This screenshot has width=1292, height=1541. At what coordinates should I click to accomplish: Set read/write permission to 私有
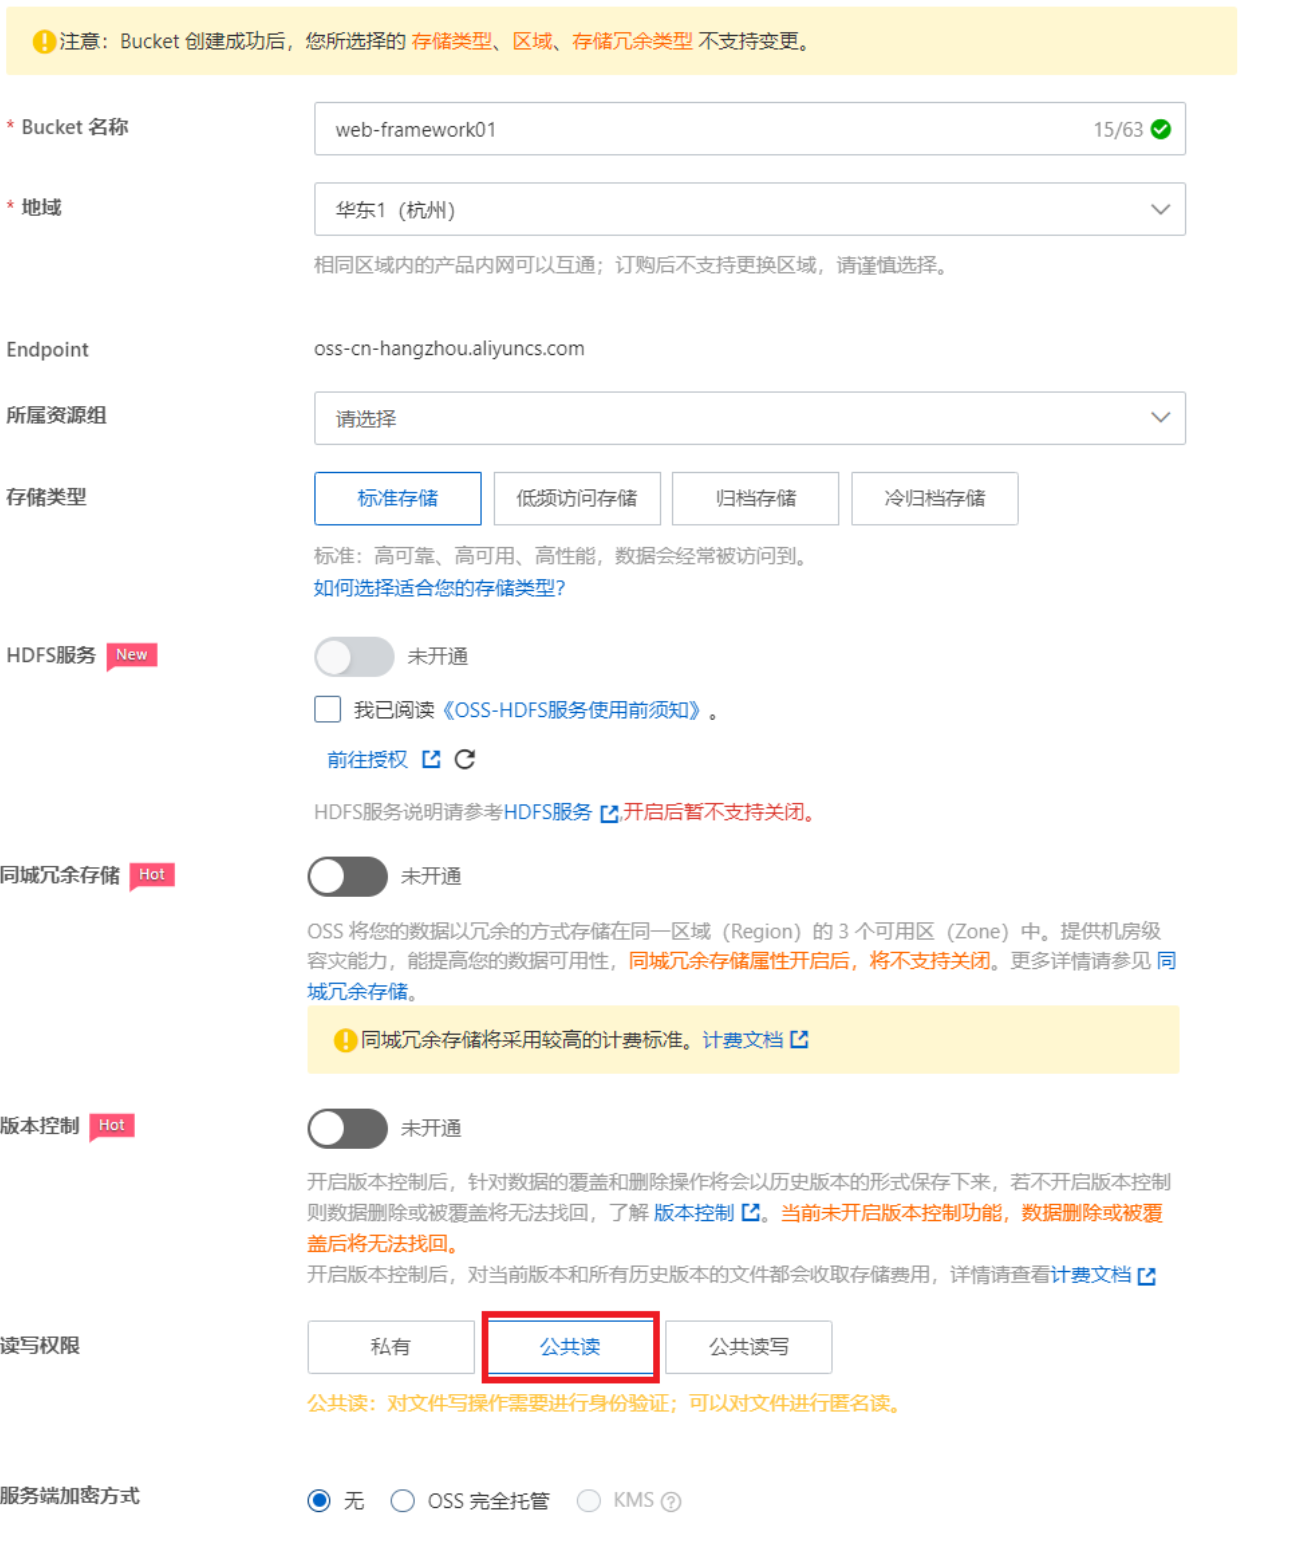(391, 1347)
